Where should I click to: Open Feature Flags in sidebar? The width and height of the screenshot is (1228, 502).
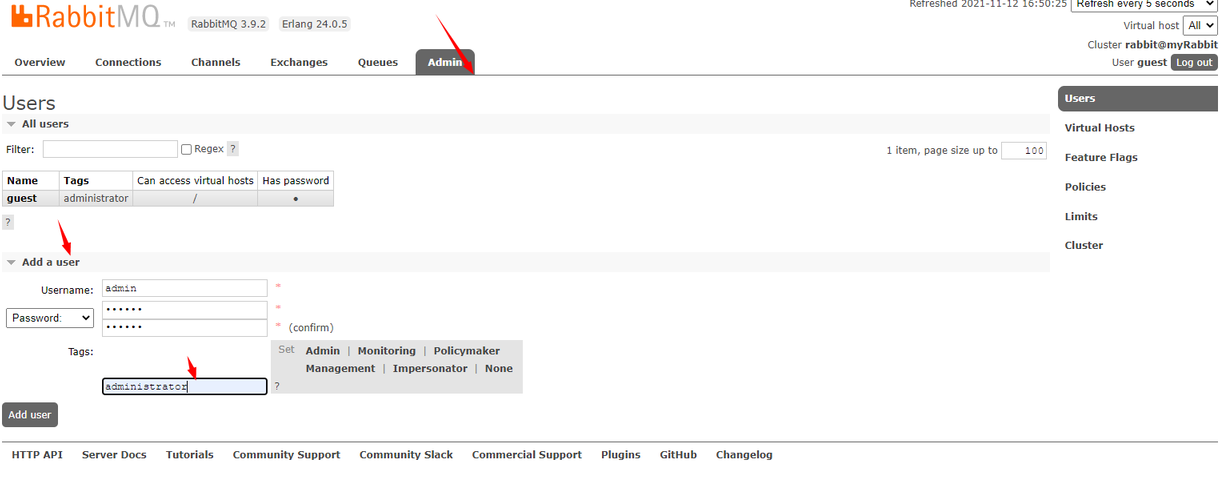1101,158
